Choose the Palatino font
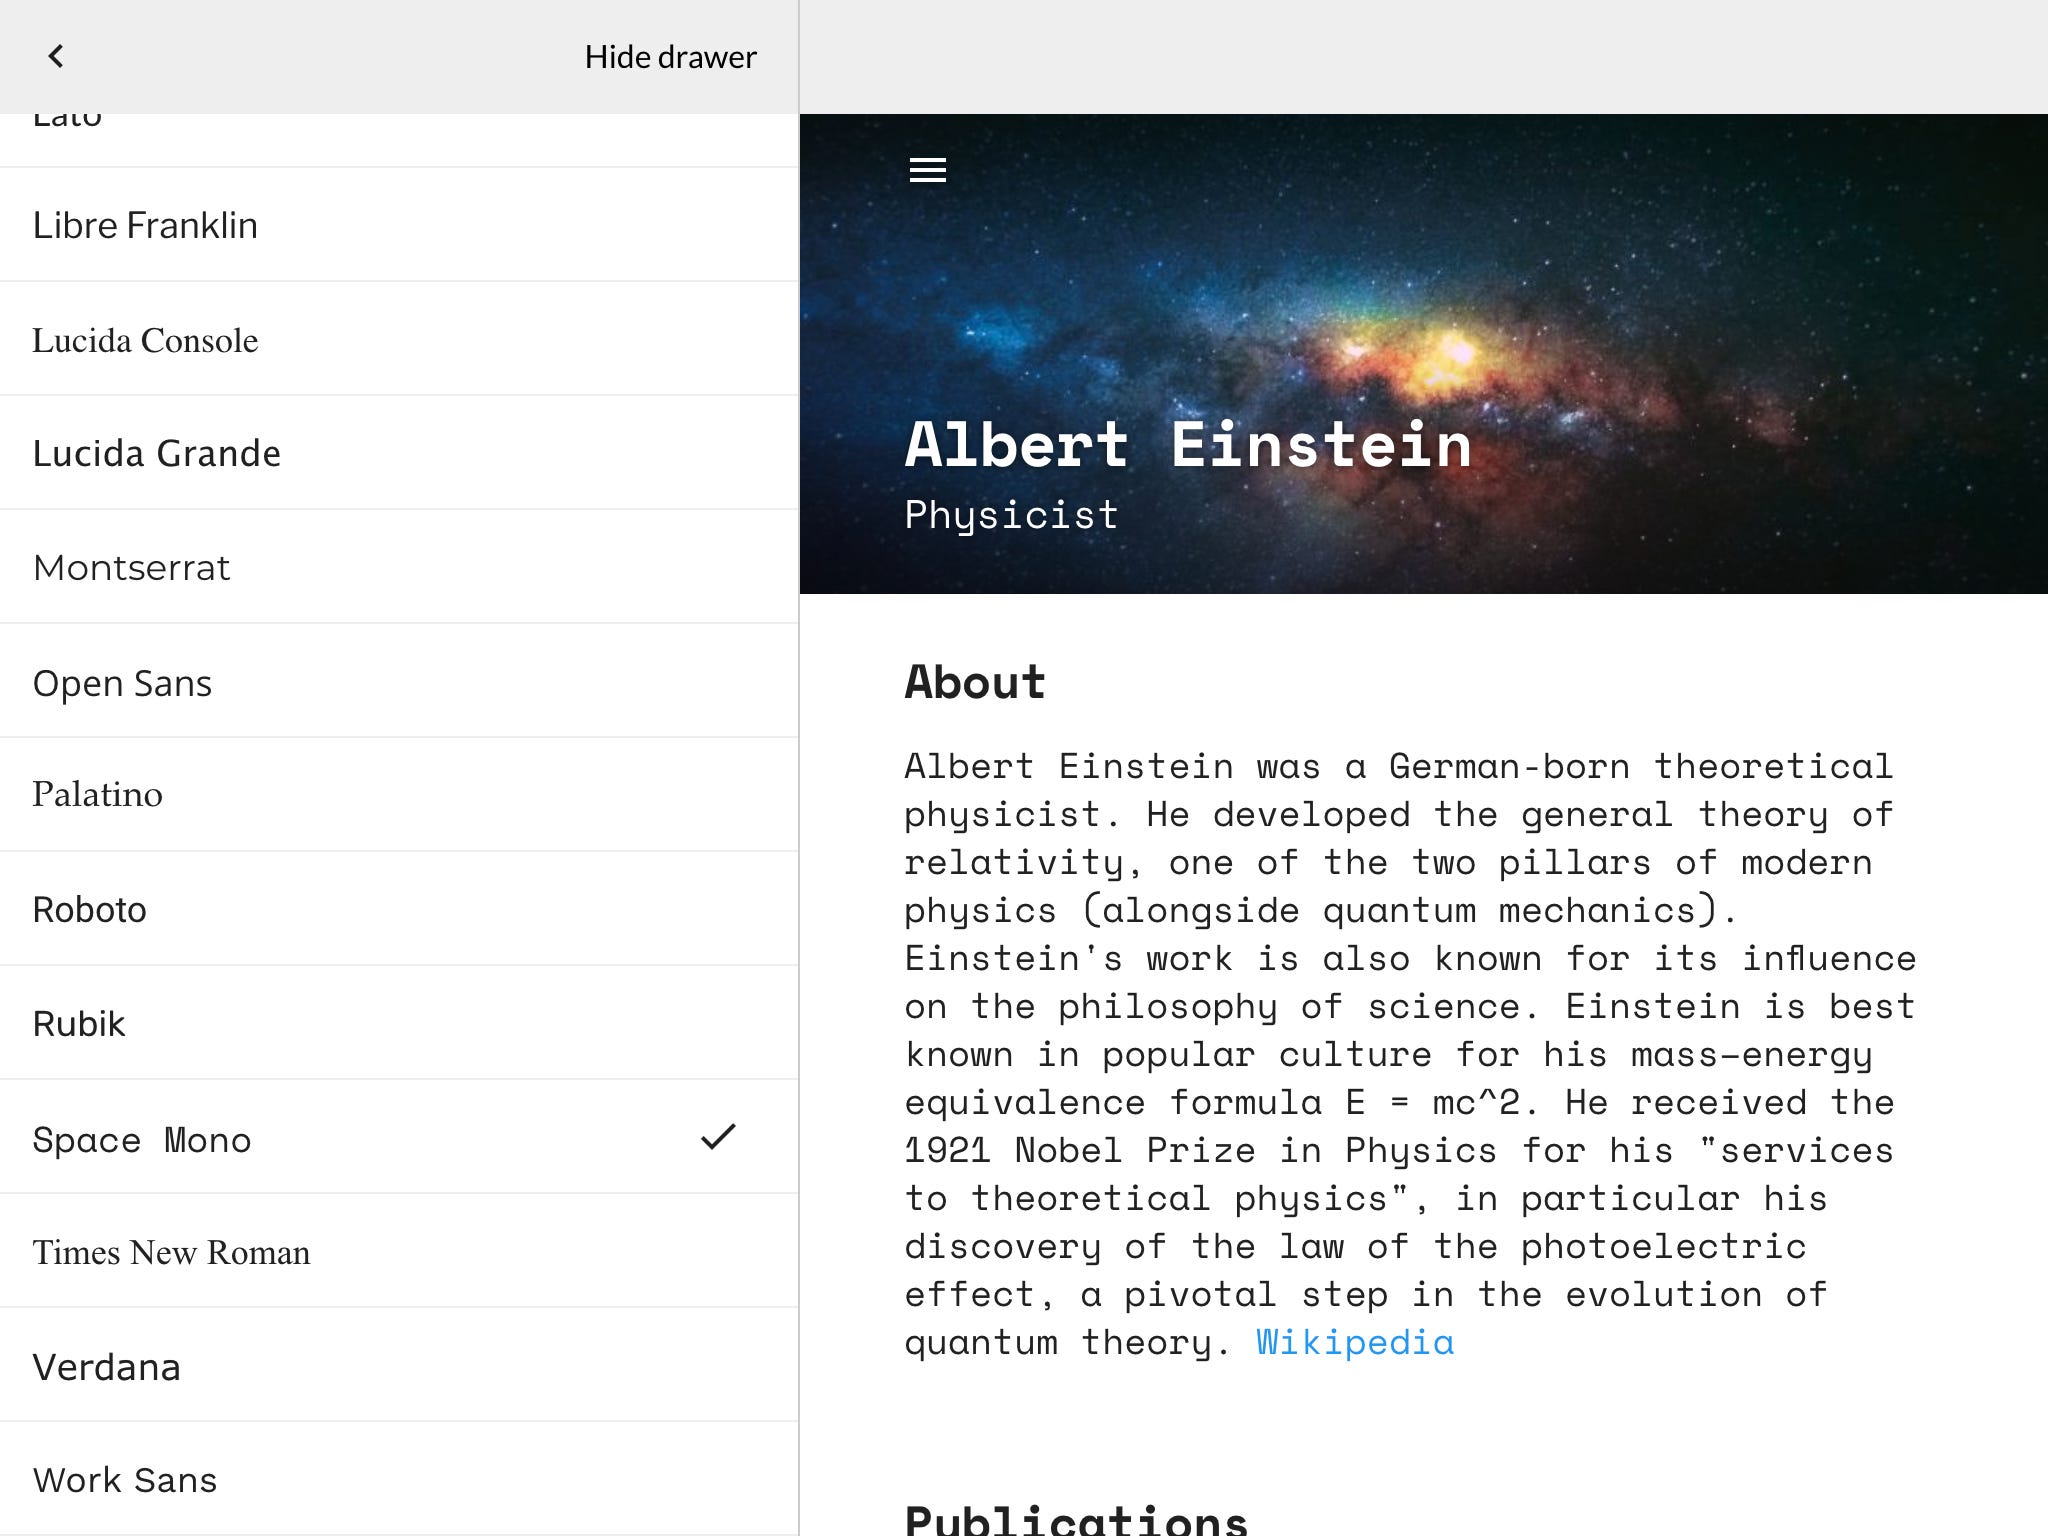Viewport: 2048px width, 1536px height. [97, 795]
